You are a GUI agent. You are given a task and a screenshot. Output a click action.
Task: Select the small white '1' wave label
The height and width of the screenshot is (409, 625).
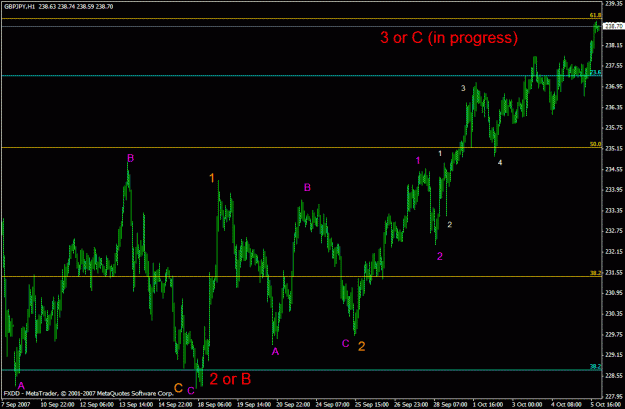click(x=440, y=153)
